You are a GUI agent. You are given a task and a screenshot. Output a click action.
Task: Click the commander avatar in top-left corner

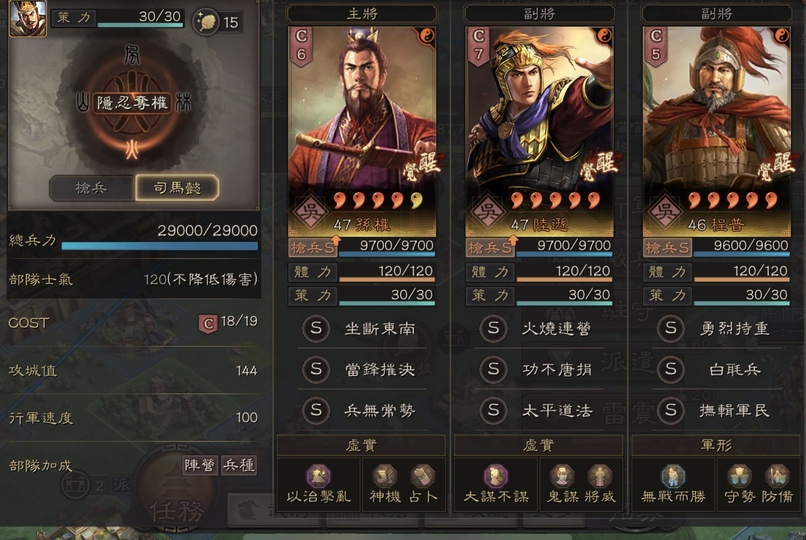[x=28, y=18]
